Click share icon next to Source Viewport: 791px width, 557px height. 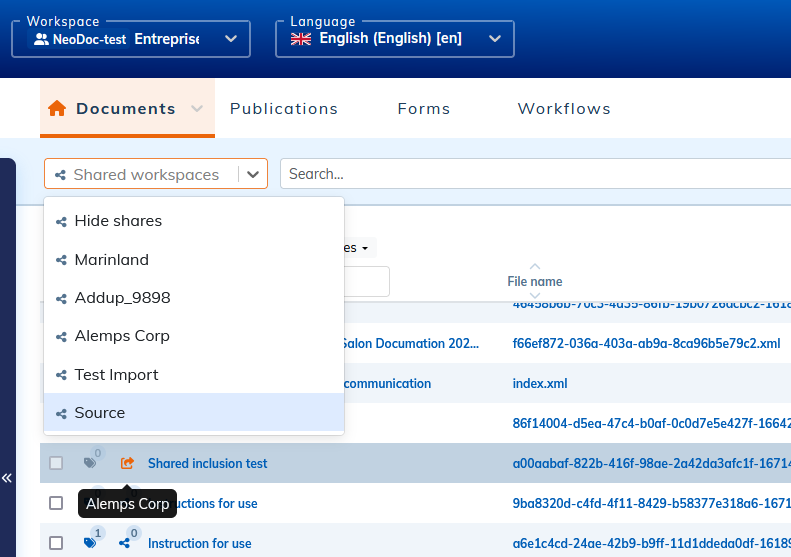coord(61,414)
